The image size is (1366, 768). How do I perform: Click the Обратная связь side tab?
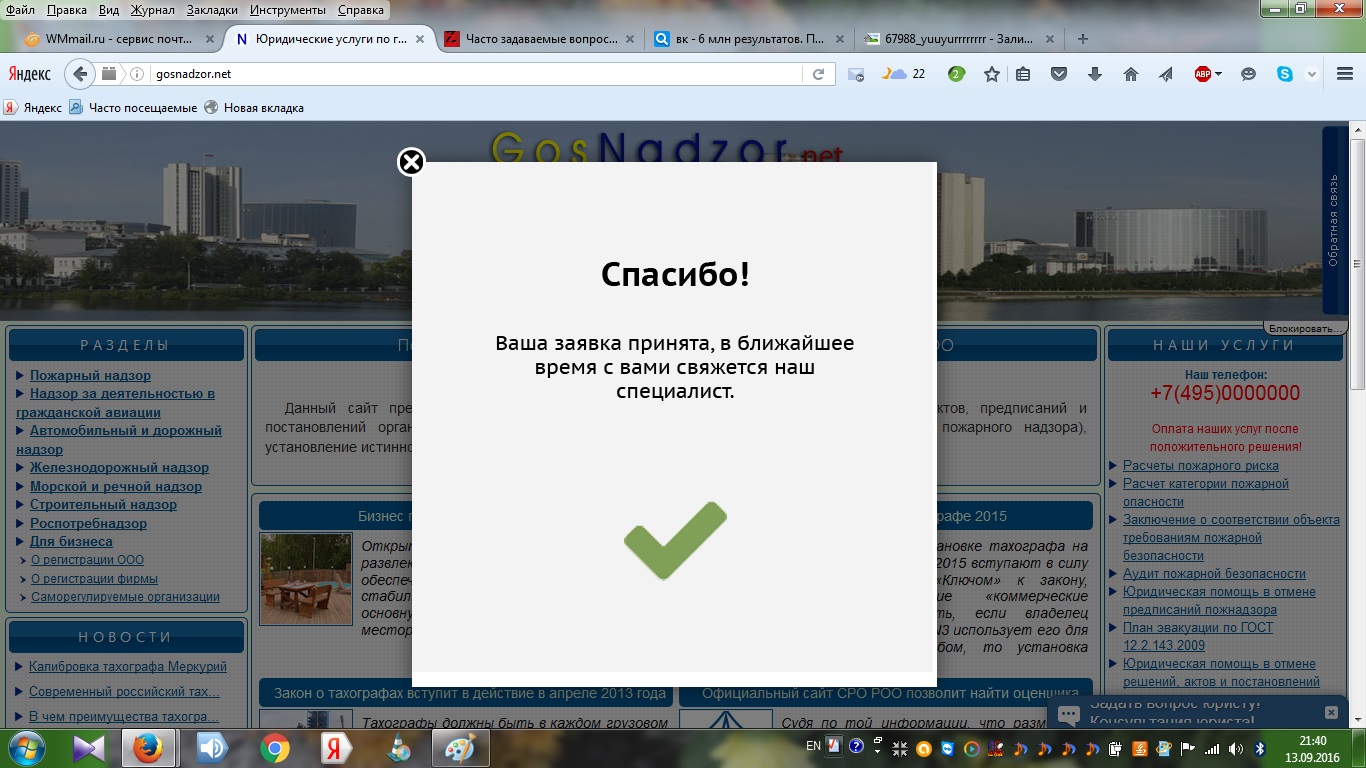tap(1334, 220)
